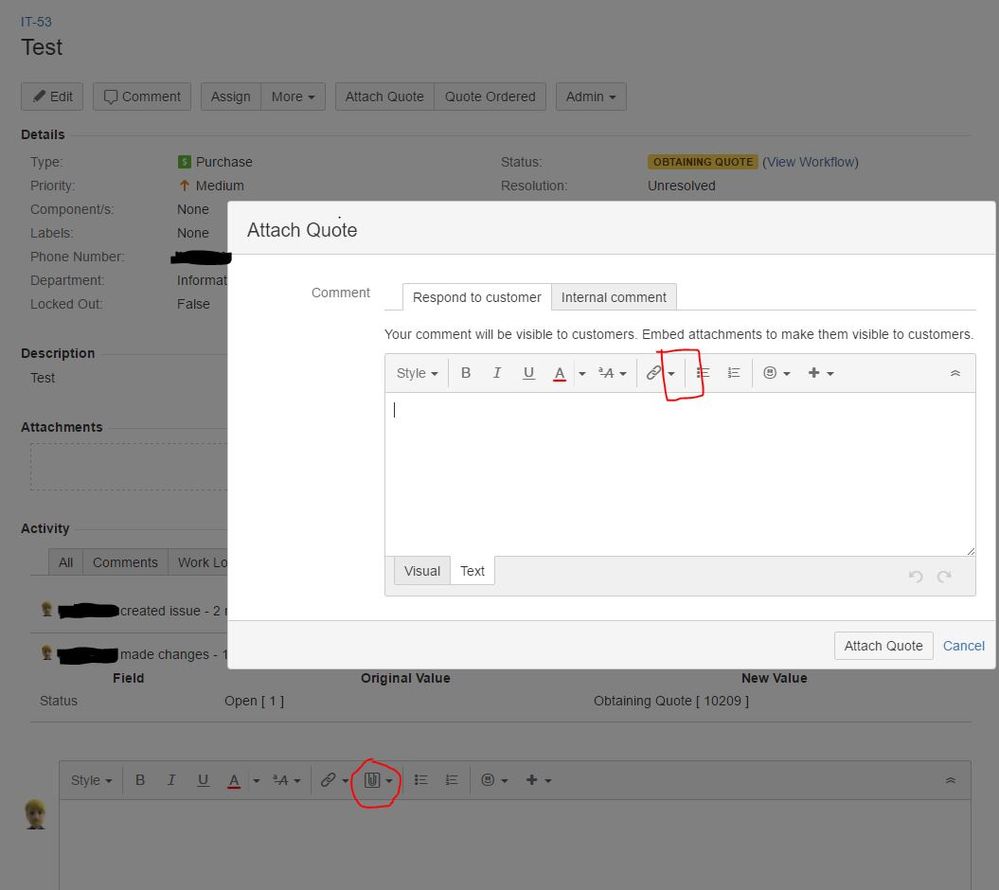Click avatar next to created issue entry
The height and width of the screenshot is (890, 999).
(47, 610)
